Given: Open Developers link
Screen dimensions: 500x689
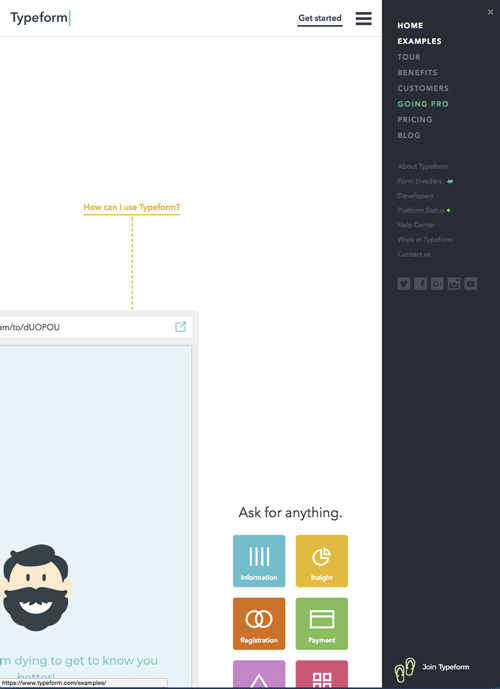Looking at the screenshot, I should pos(415,196).
